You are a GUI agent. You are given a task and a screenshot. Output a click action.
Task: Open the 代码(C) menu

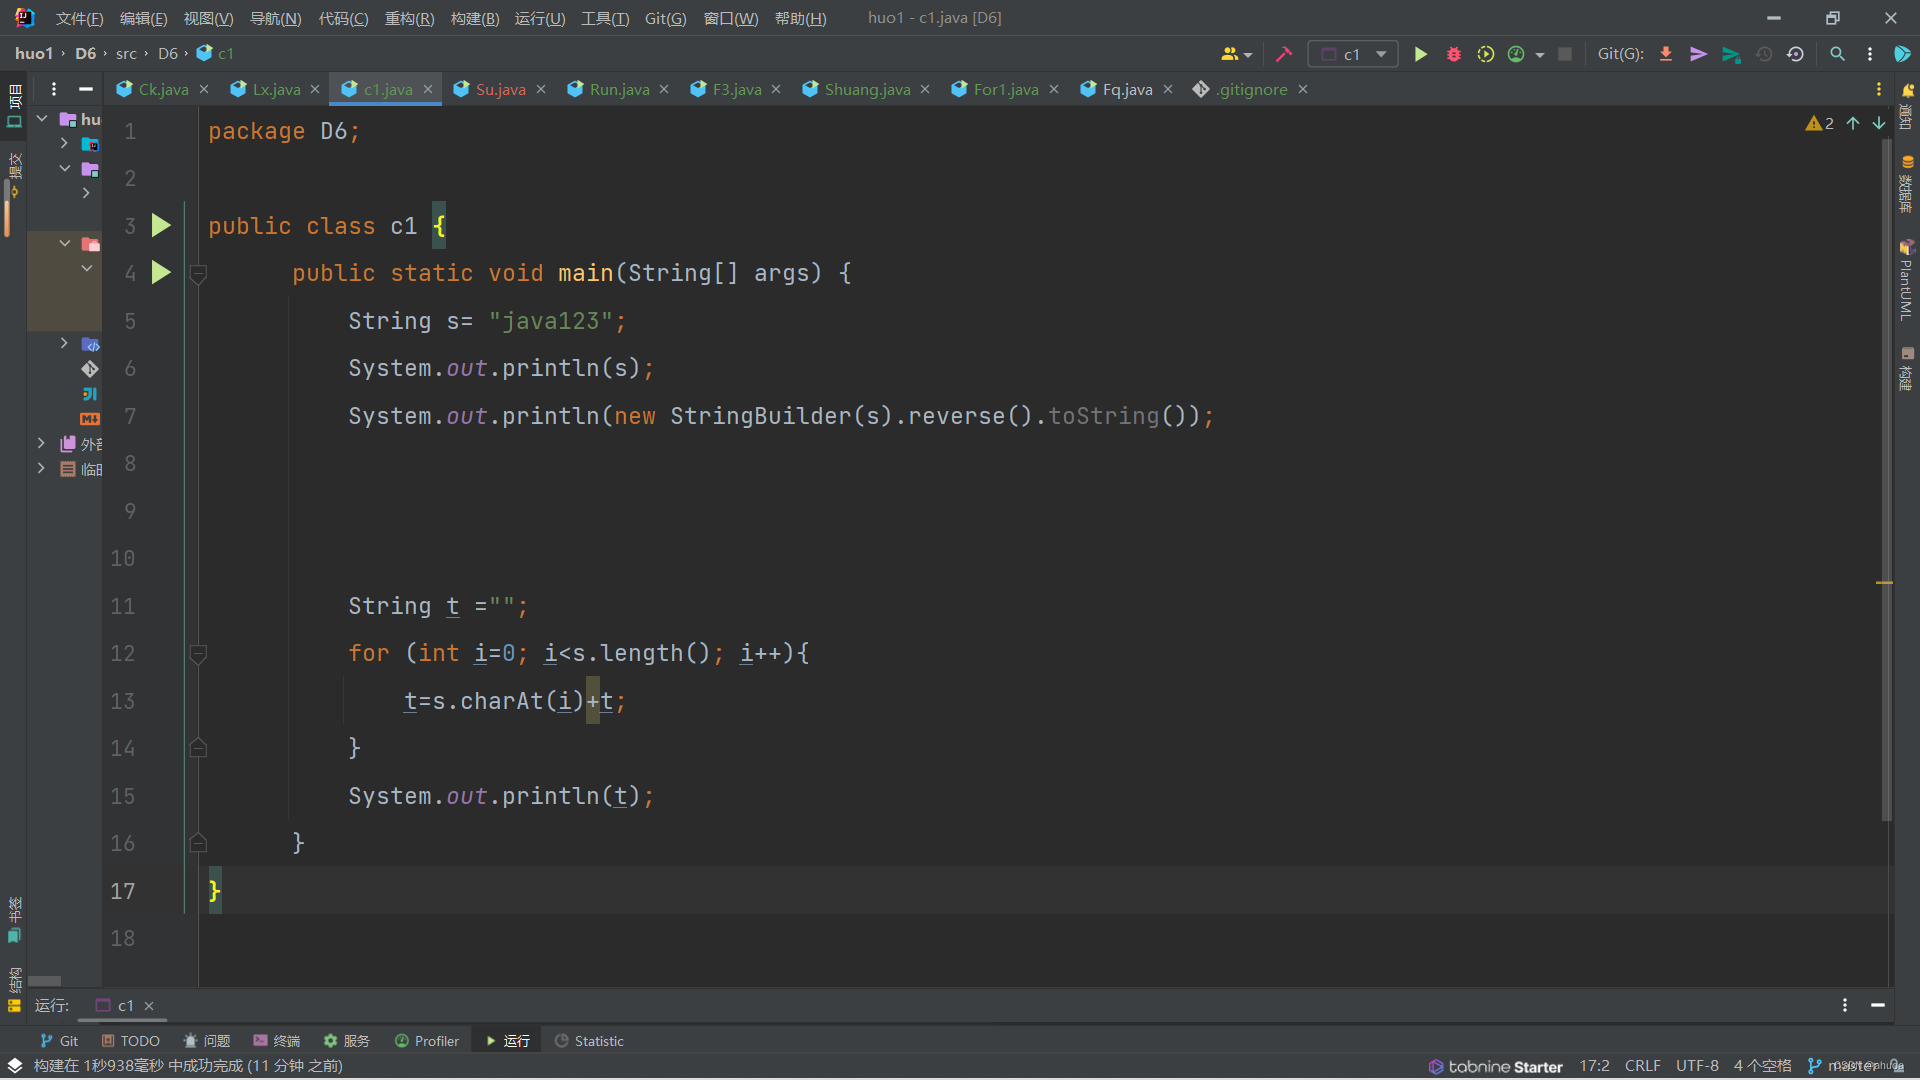(x=343, y=18)
